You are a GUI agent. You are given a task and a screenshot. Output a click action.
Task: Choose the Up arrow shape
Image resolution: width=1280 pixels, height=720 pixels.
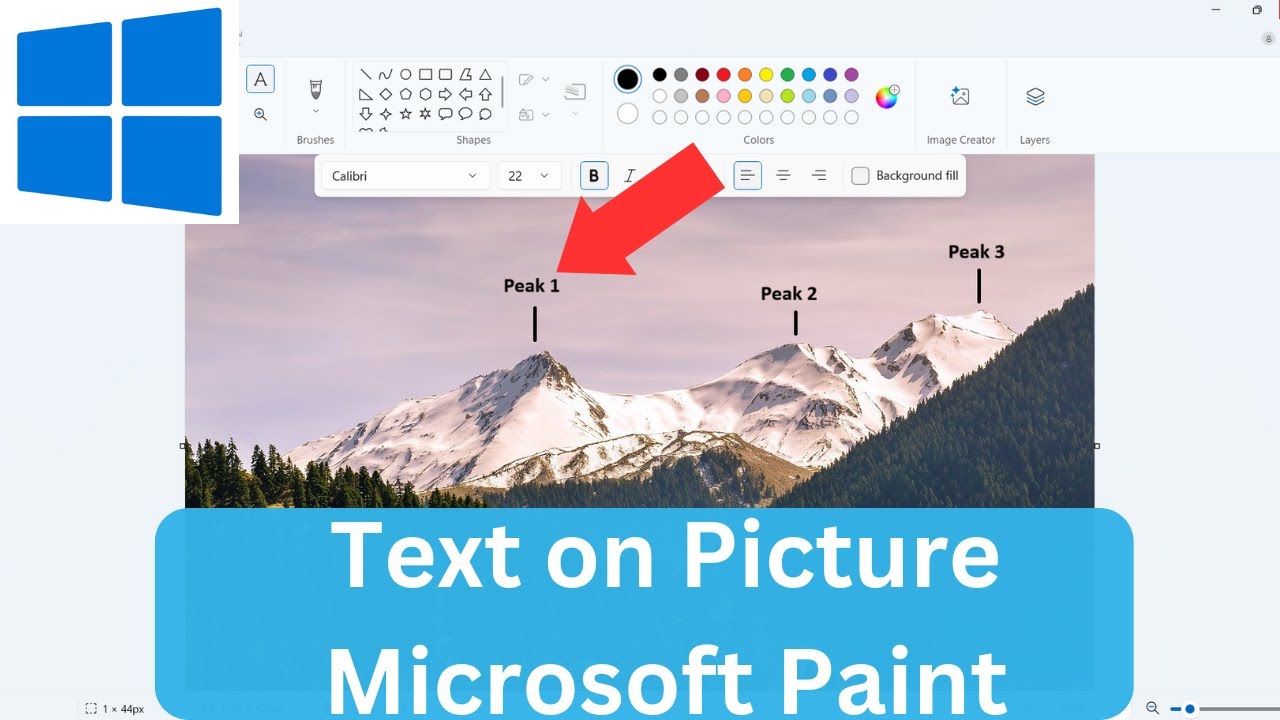[486, 94]
